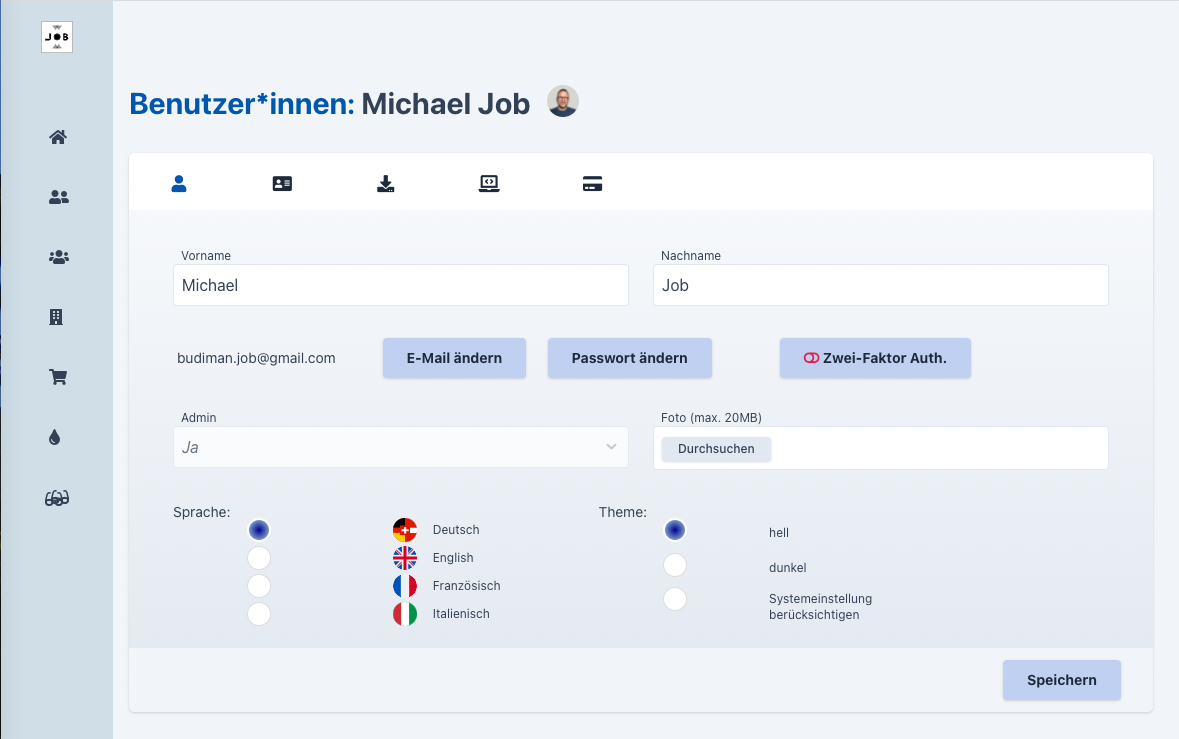Viewport: 1179px width, 739px height.
Task: Open the home icon in sidebar
Action: (x=58, y=137)
